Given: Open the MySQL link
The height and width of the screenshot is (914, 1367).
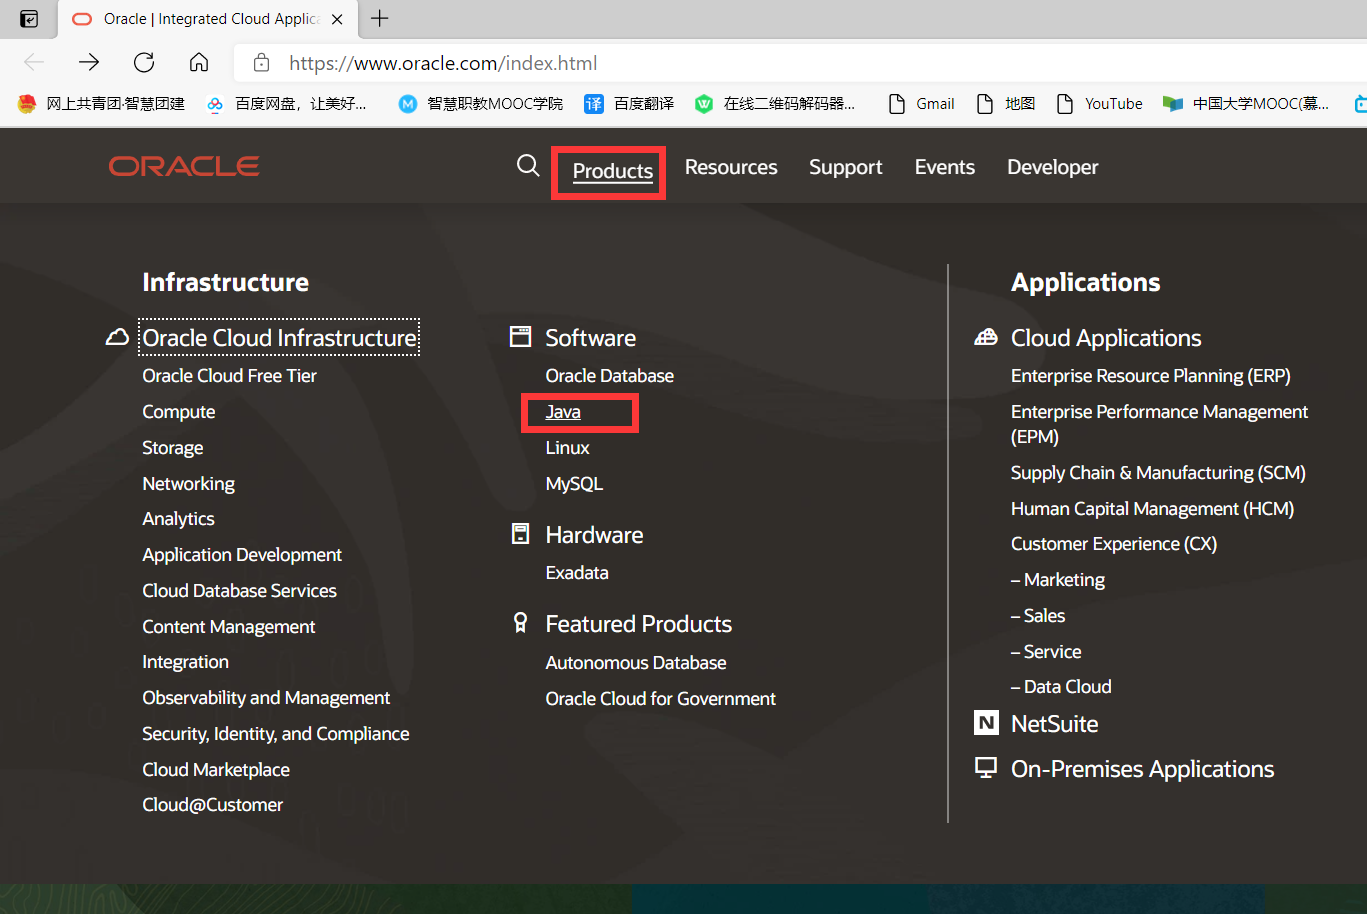Looking at the screenshot, I should 574,484.
